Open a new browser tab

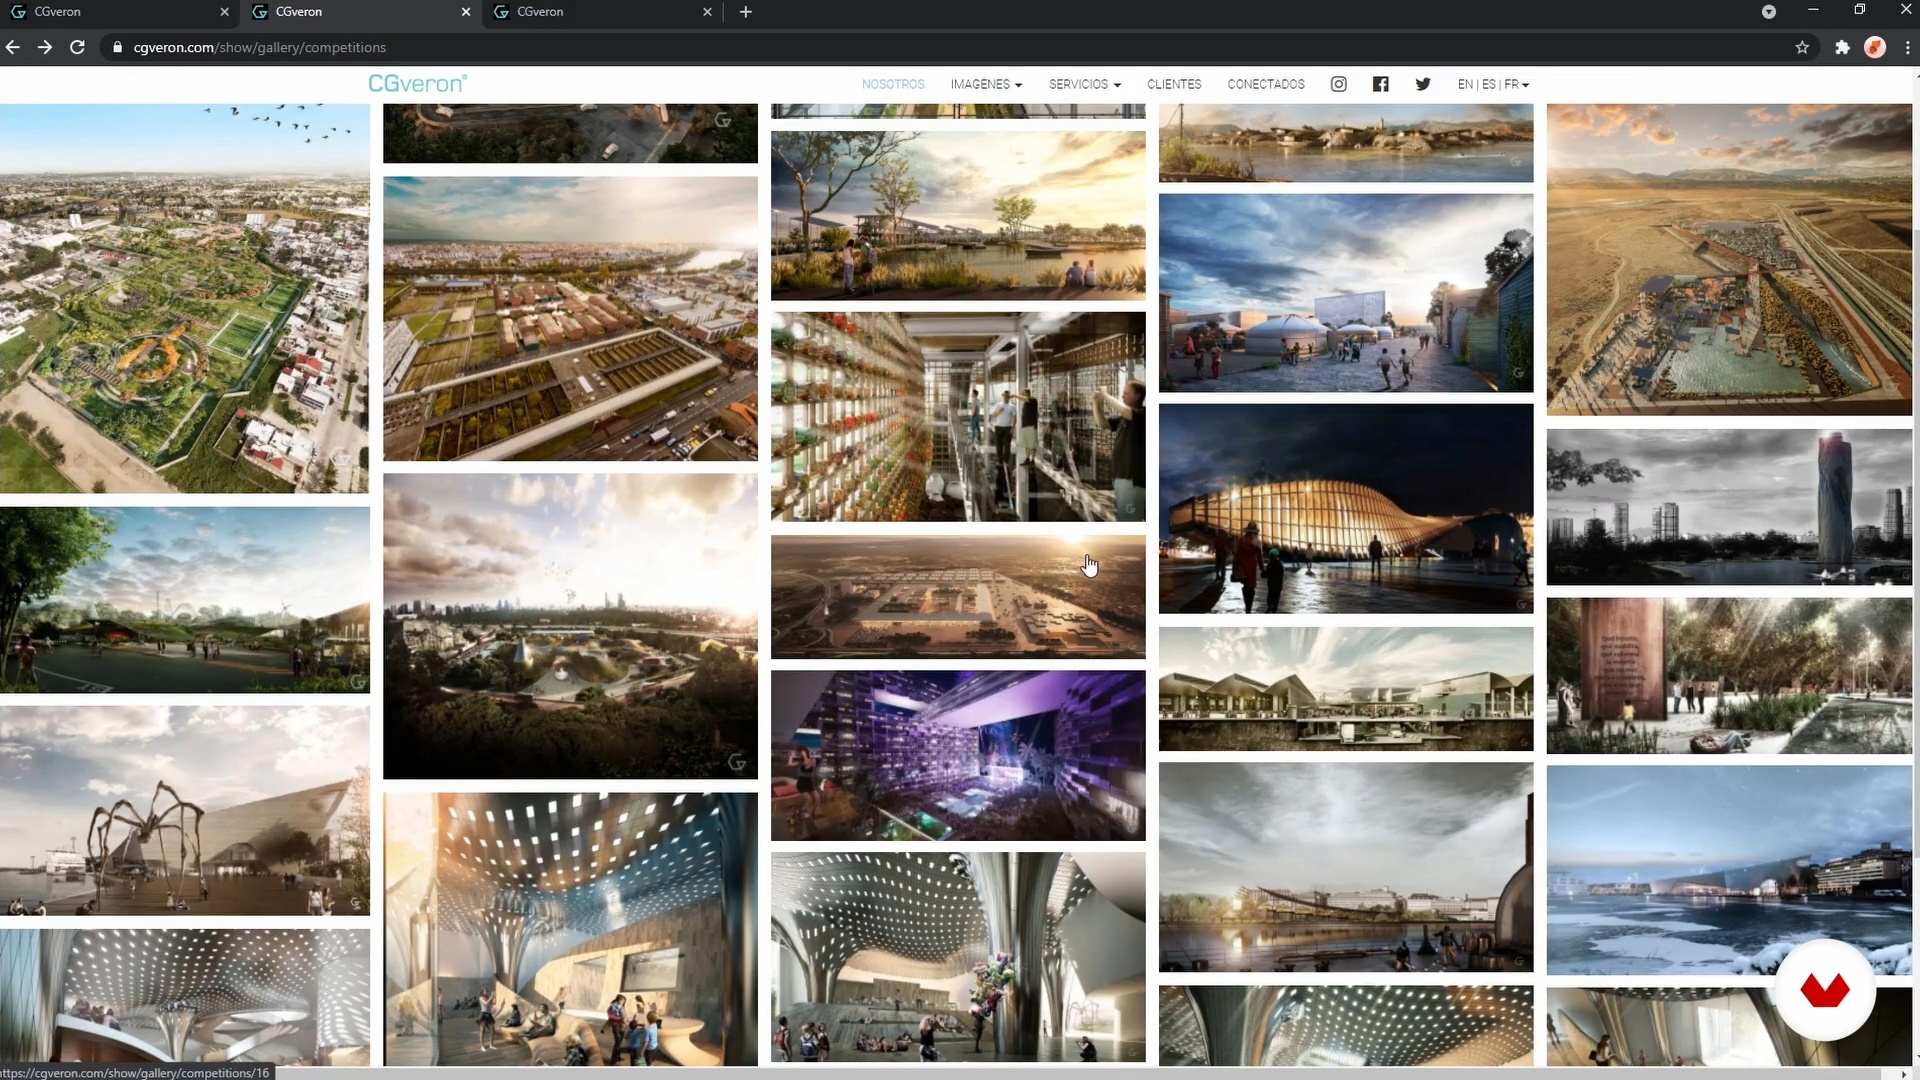746,12
